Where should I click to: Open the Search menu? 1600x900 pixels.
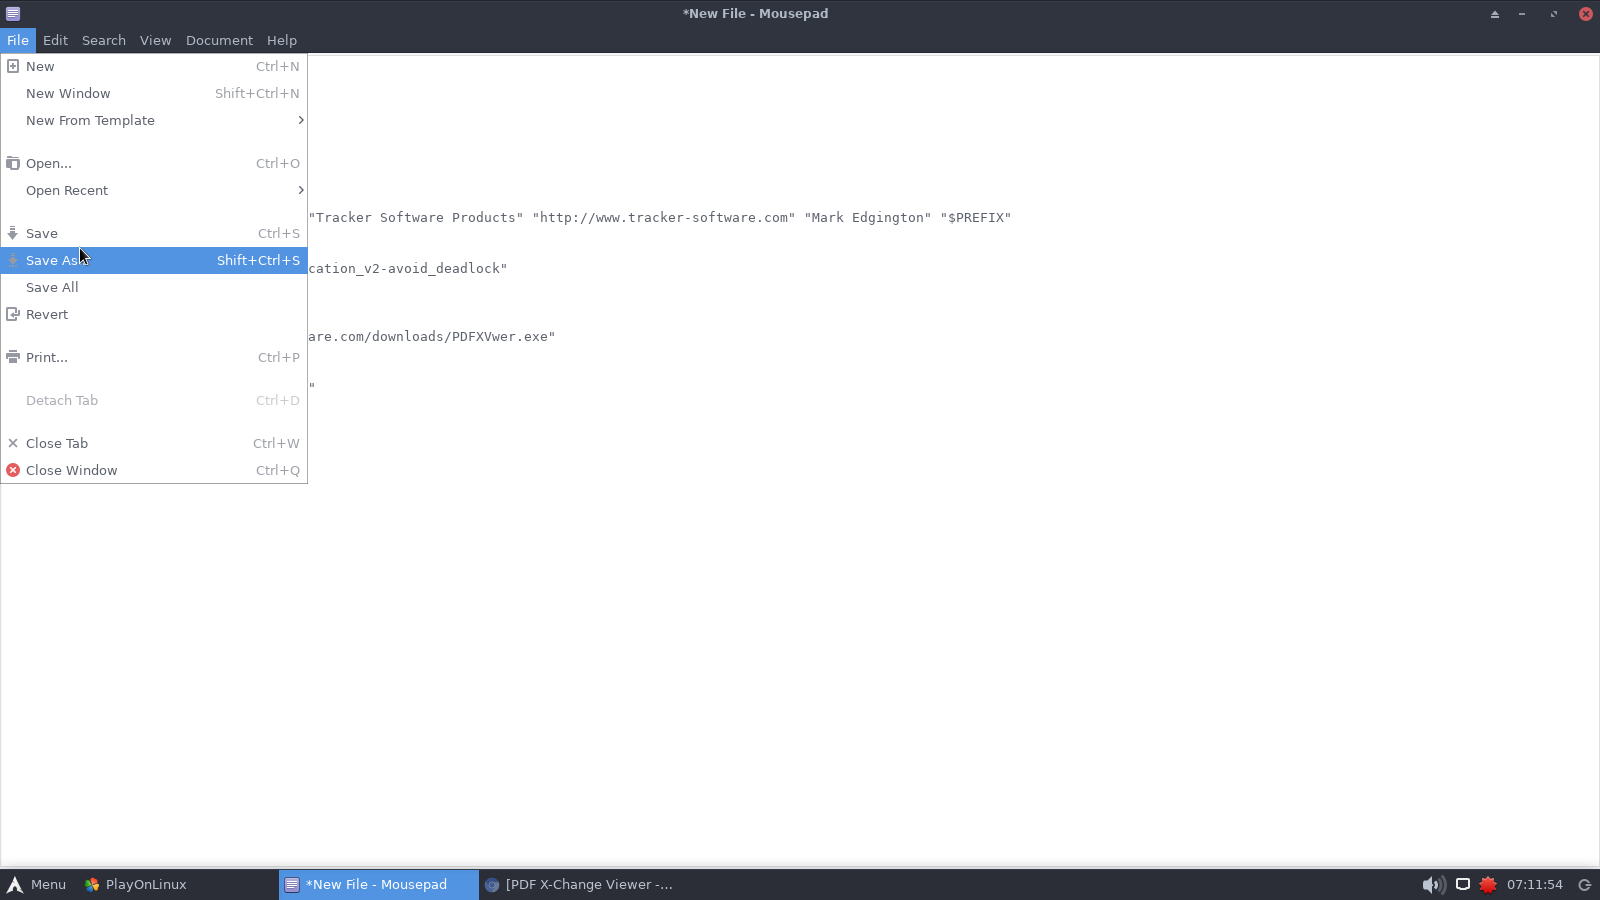[x=104, y=40]
